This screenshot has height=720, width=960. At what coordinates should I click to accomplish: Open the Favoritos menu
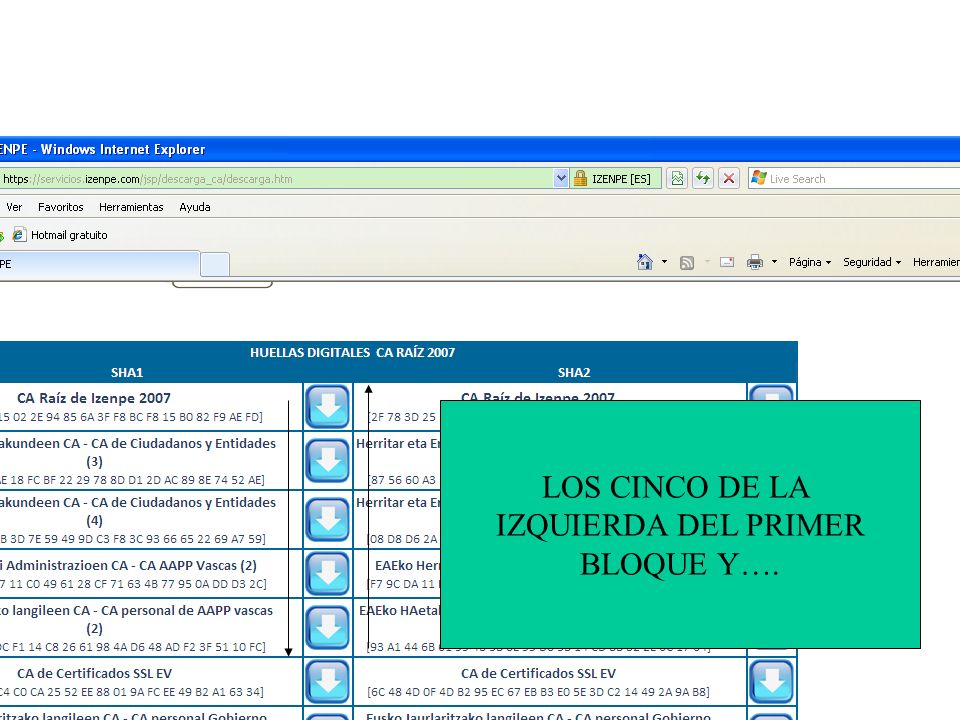click(x=61, y=207)
